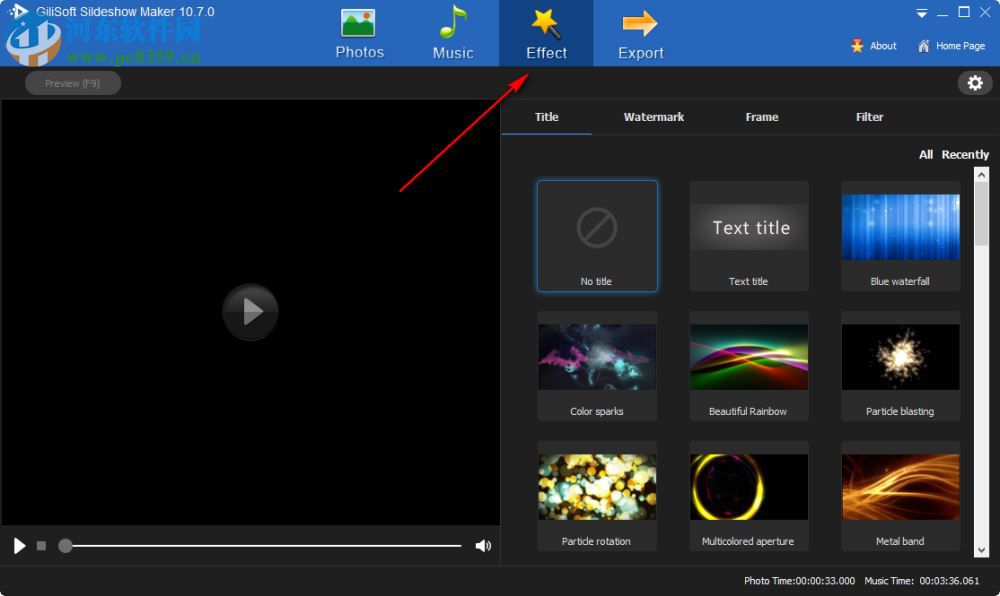
Task: Select the Particle blasting thumbnail
Action: (x=900, y=365)
